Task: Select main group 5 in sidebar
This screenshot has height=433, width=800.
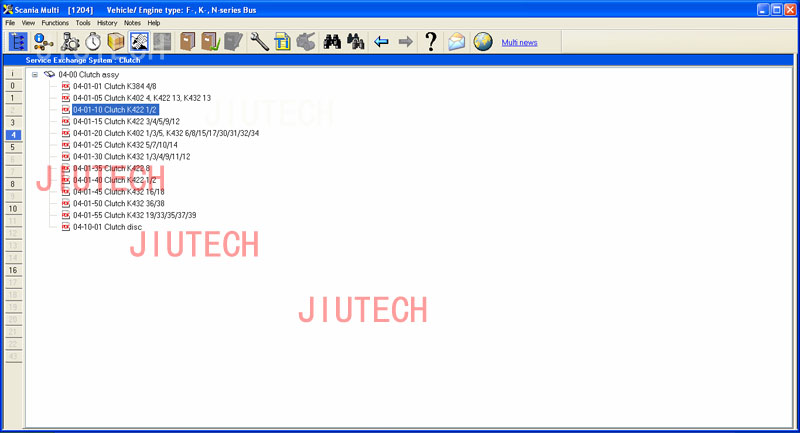Action: pyautogui.click(x=13, y=147)
